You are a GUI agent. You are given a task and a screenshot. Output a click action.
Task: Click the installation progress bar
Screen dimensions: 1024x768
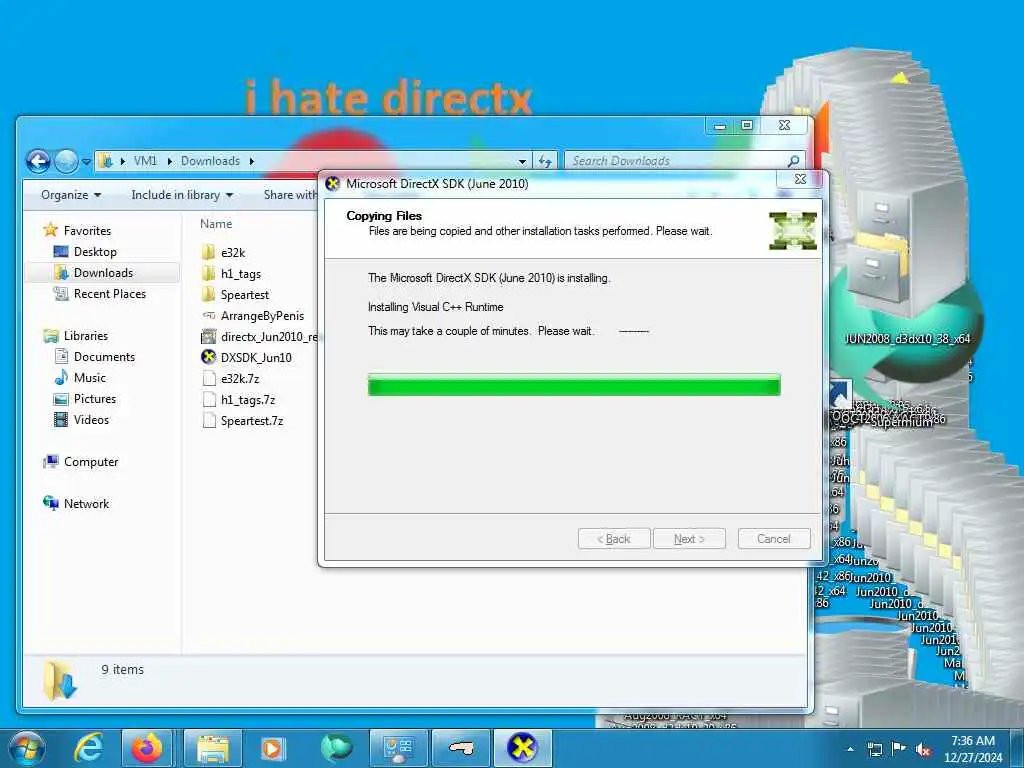tap(574, 385)
